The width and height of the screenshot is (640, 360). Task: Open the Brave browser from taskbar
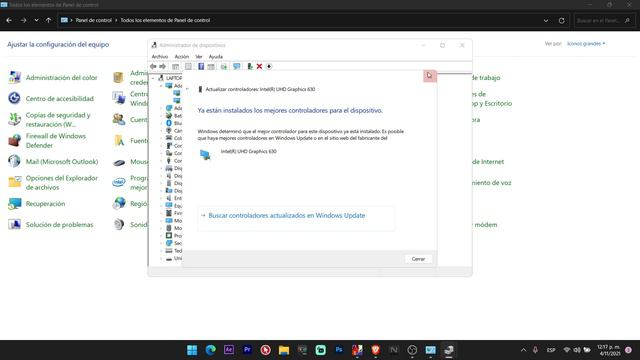376,350
